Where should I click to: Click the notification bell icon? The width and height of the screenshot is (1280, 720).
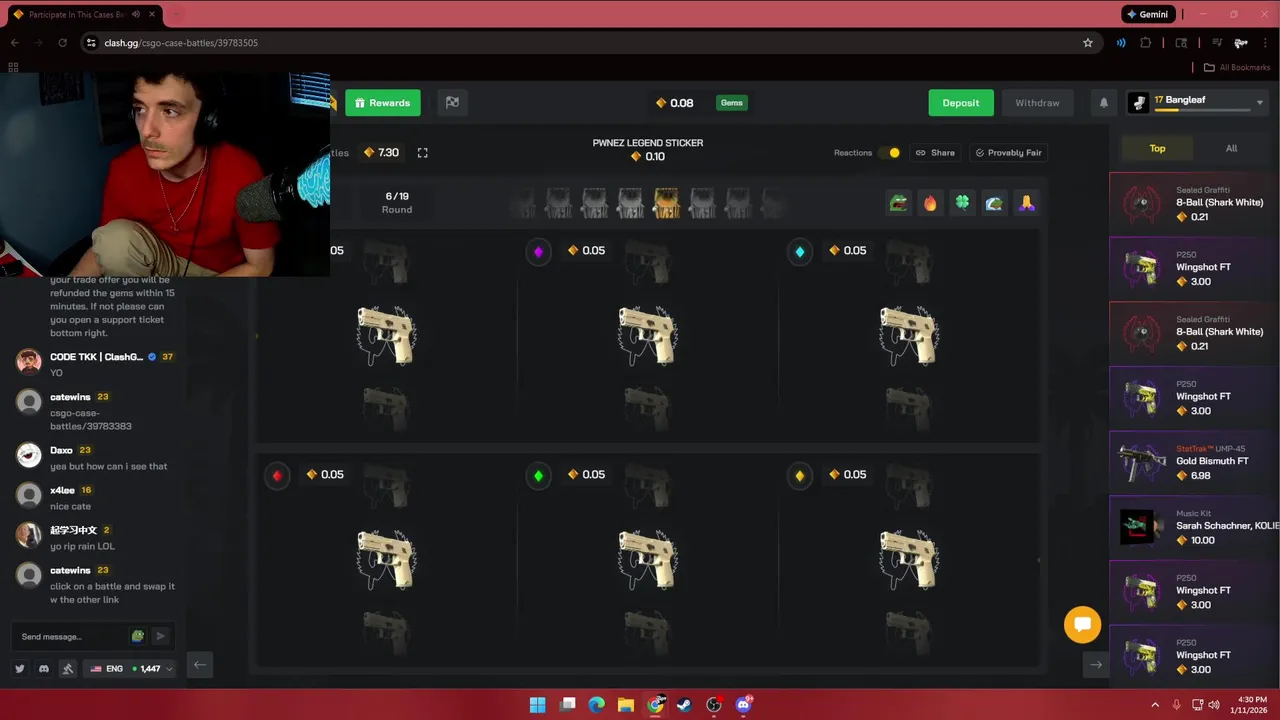coord(1104,103)
